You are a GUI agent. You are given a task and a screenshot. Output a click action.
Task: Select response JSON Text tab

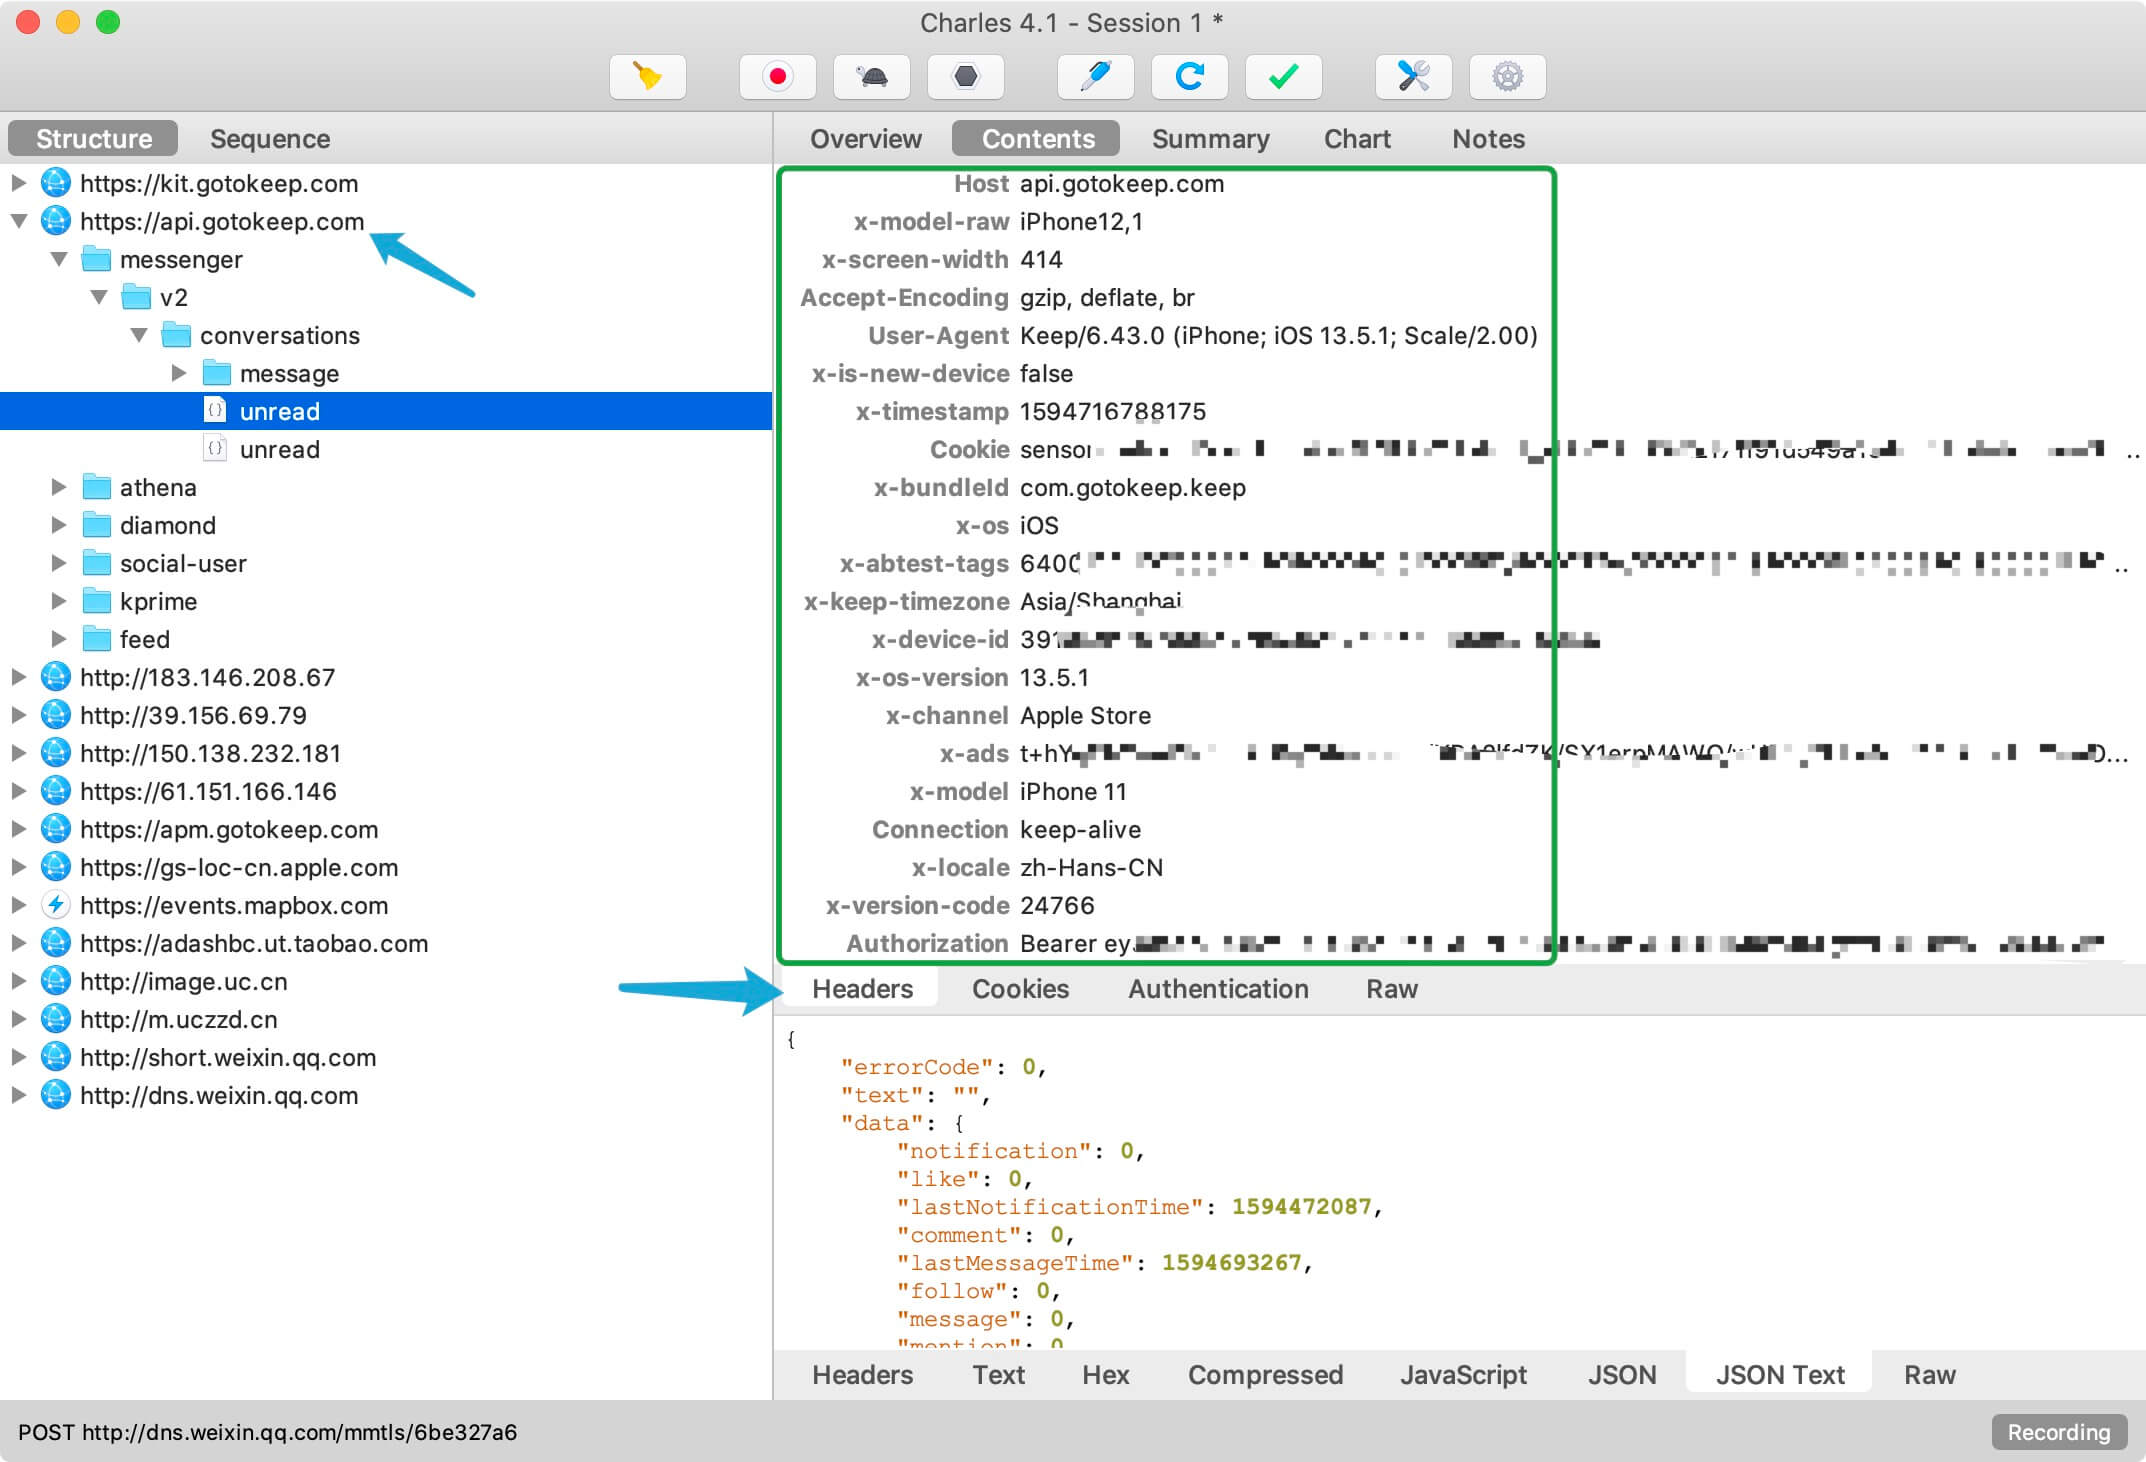1779,1374
